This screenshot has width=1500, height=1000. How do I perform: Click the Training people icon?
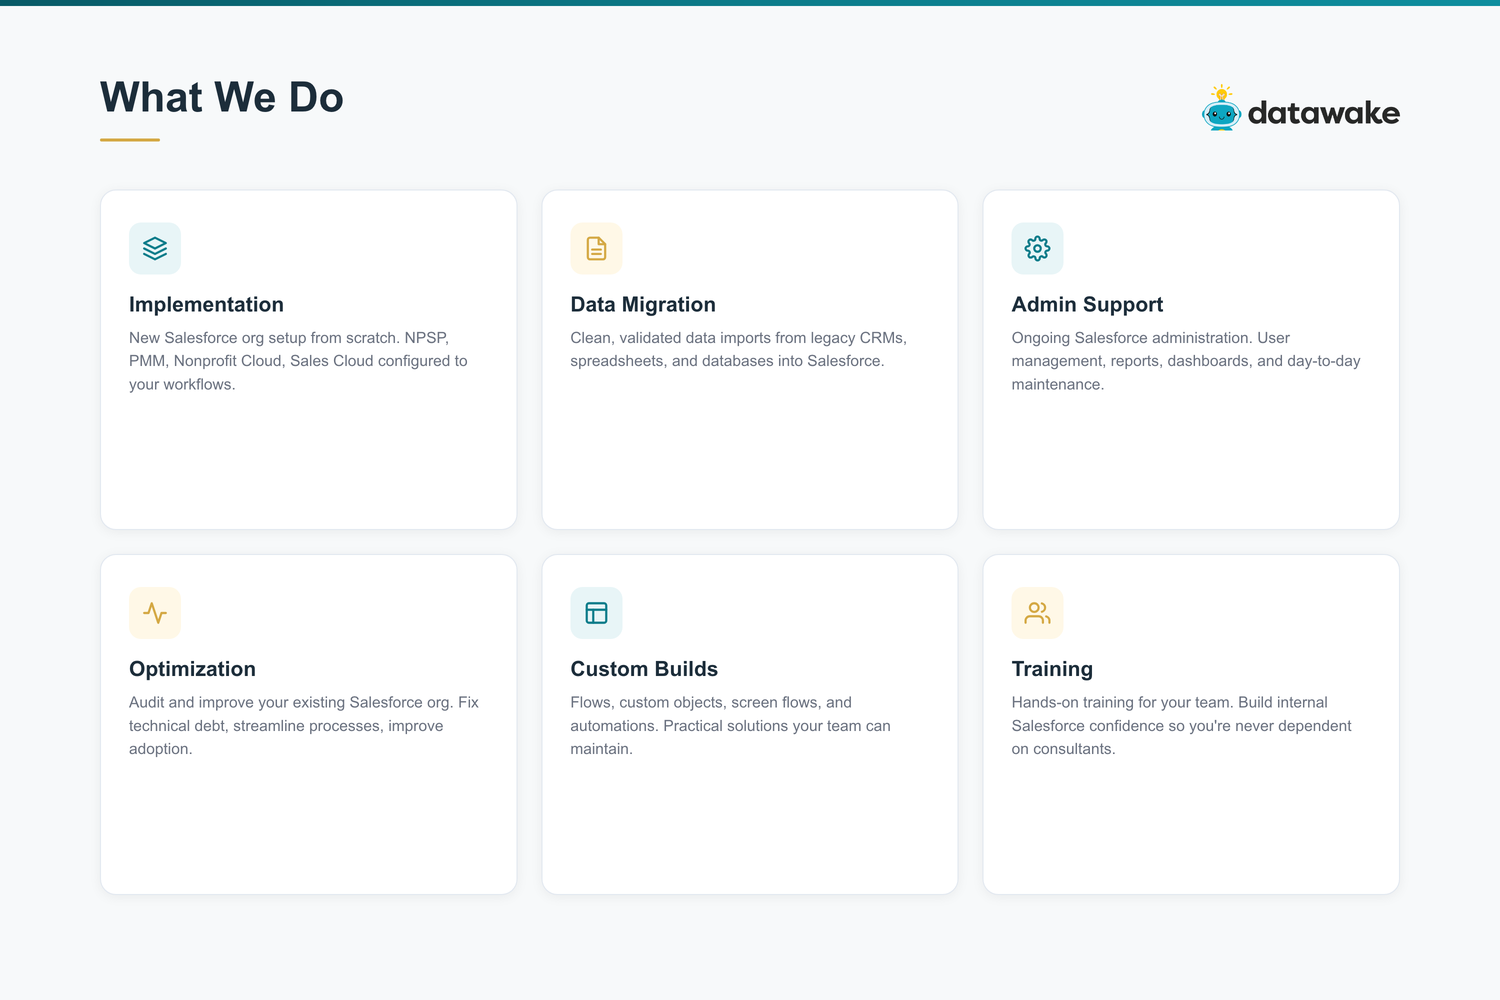click(1037, 613)
